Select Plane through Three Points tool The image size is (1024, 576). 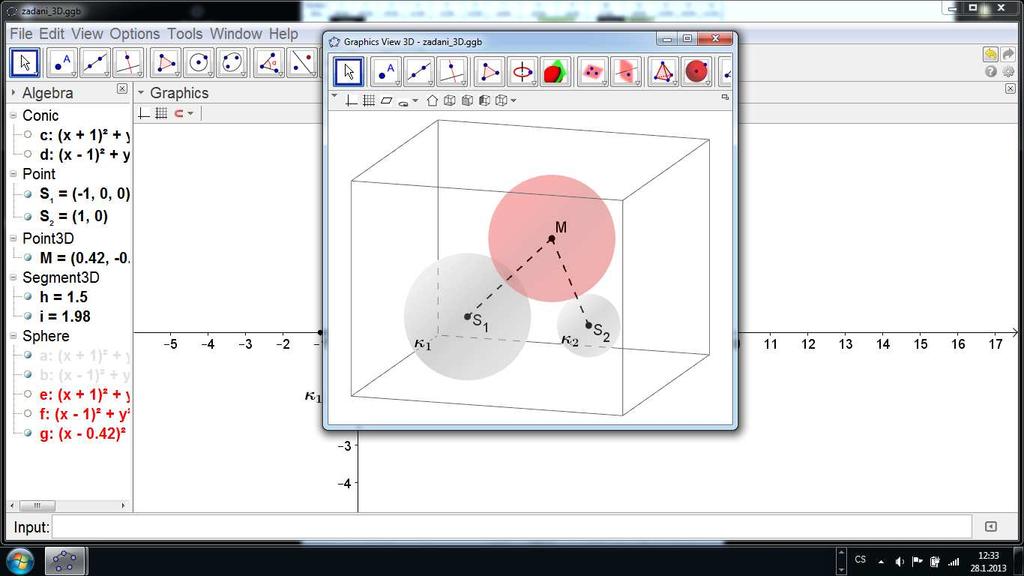point(593,72)
